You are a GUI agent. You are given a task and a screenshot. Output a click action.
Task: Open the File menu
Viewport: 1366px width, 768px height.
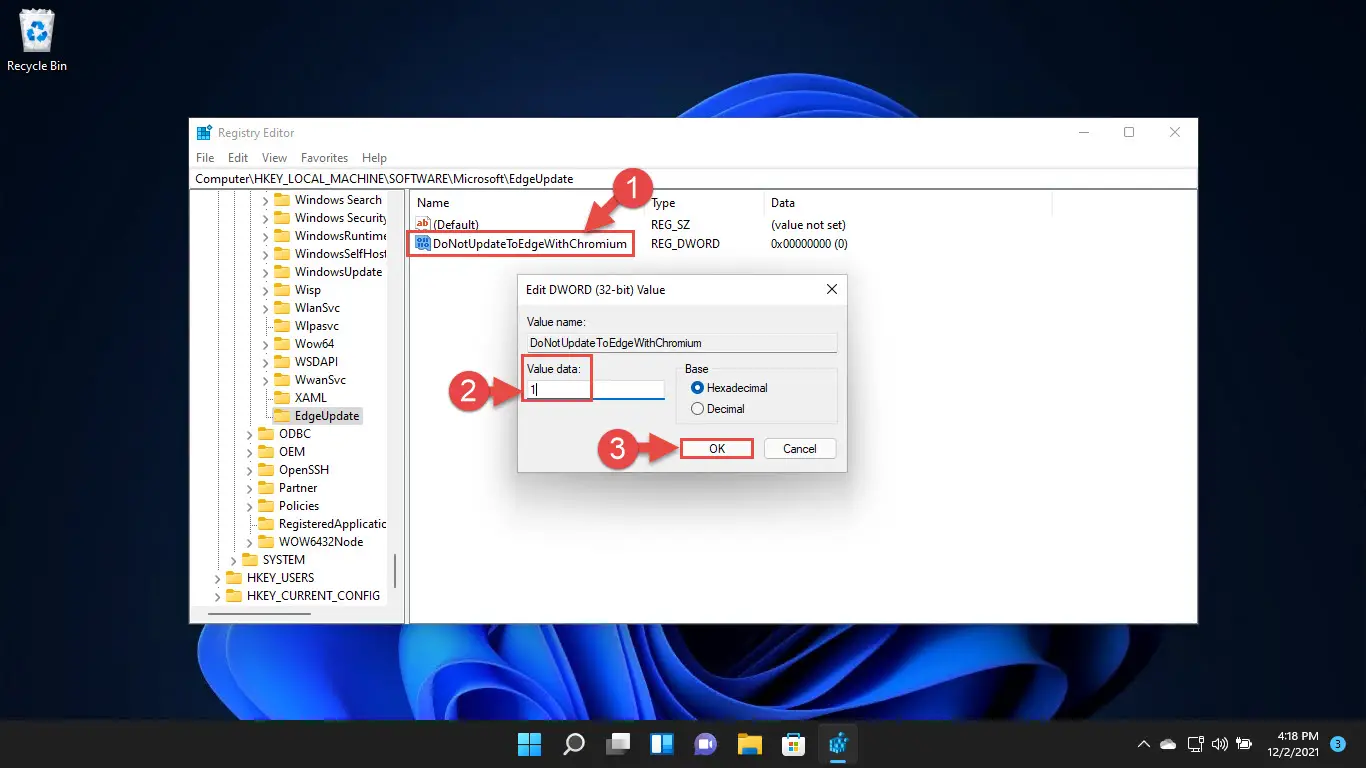pyautogui.click(x=205, y=158)
